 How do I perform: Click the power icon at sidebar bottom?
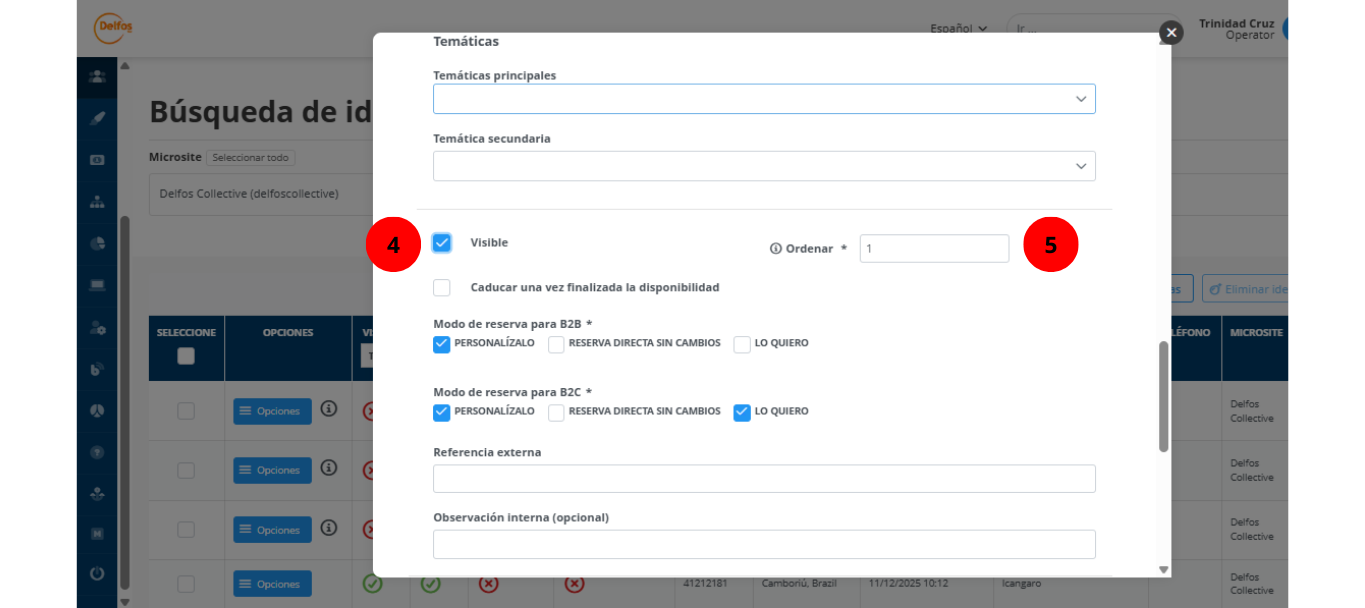pos(97,574)
